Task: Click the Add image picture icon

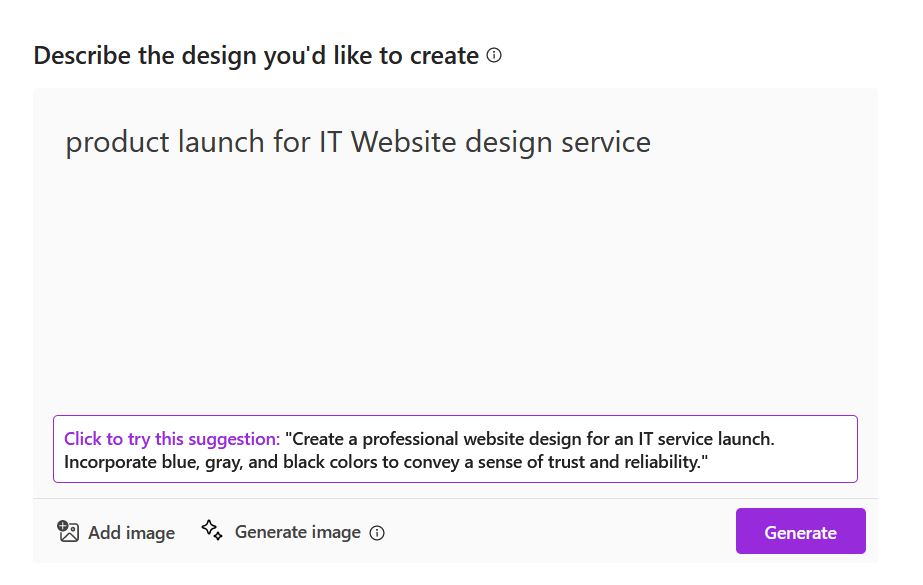Action: pos(68,531)
